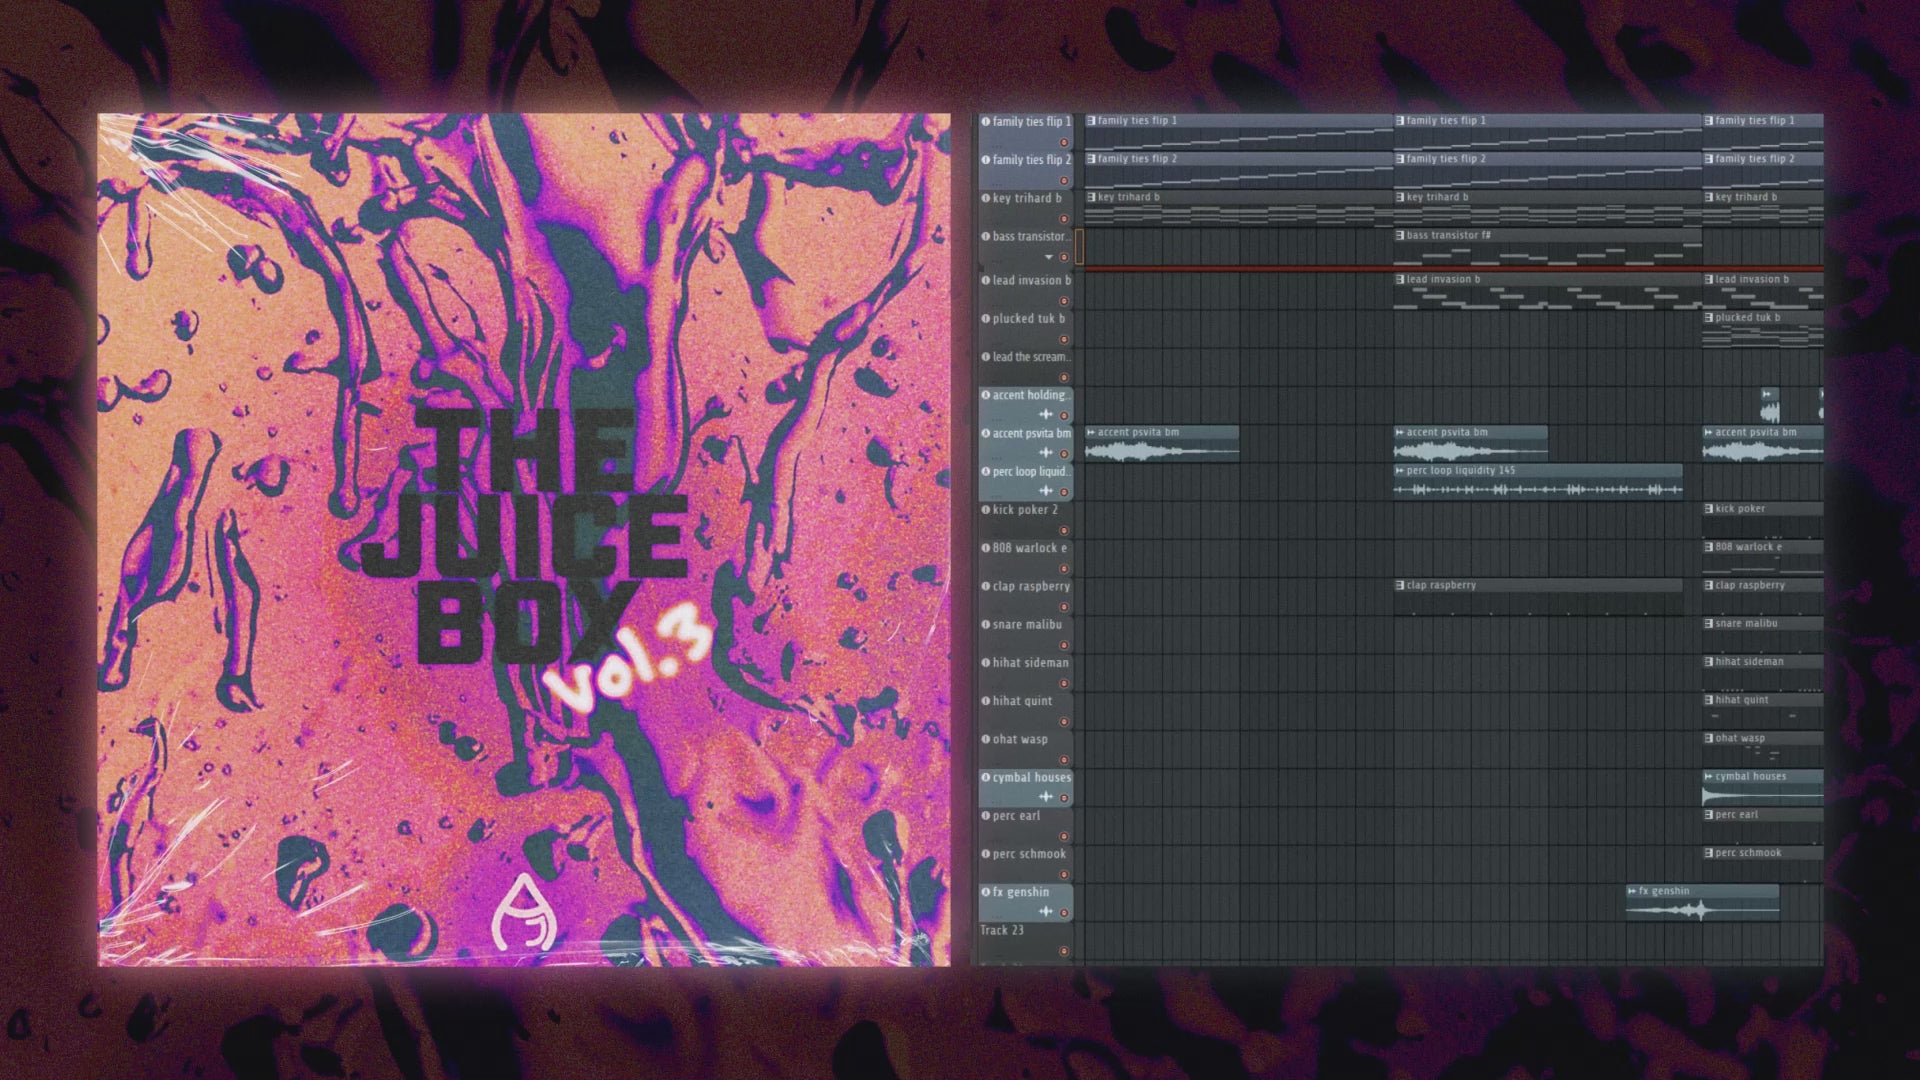Click the pattern icon on bass transistor f# clip

click(1400, 236)
